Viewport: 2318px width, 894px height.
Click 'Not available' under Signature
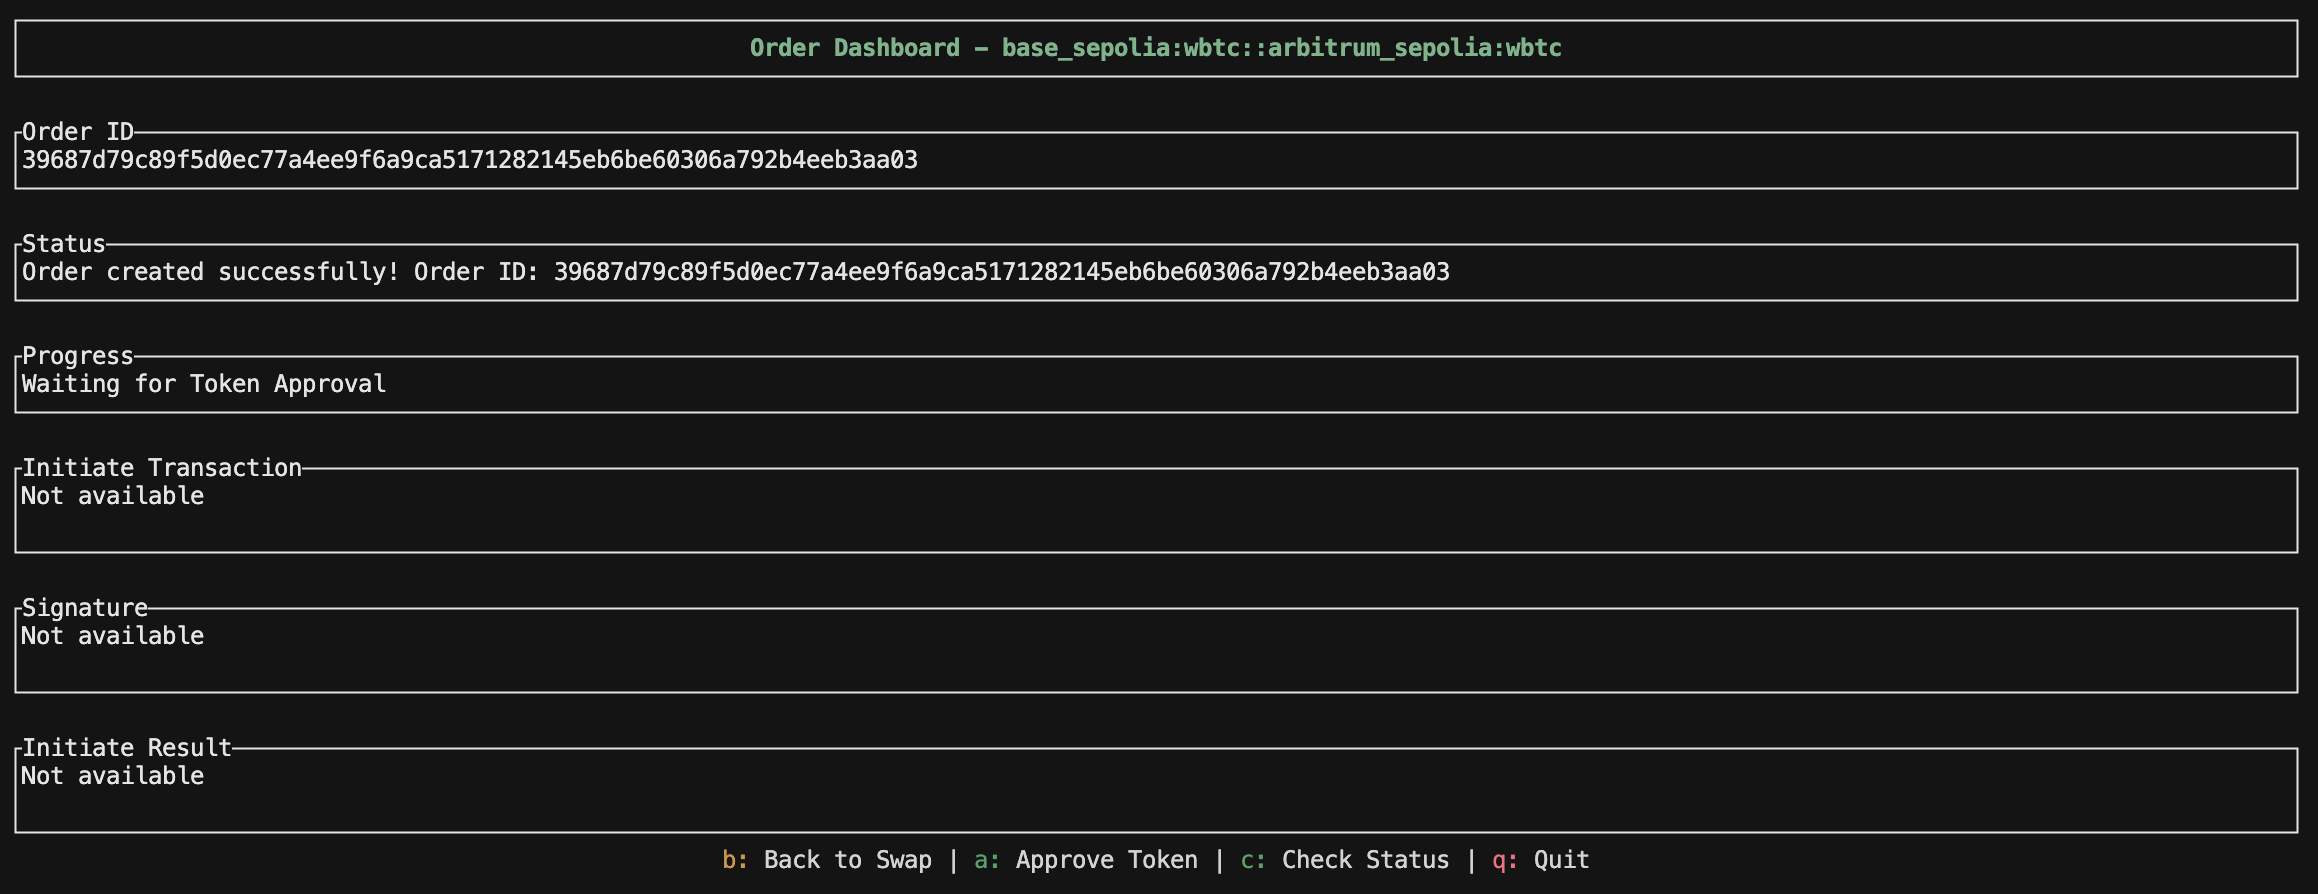click(113, 636)
